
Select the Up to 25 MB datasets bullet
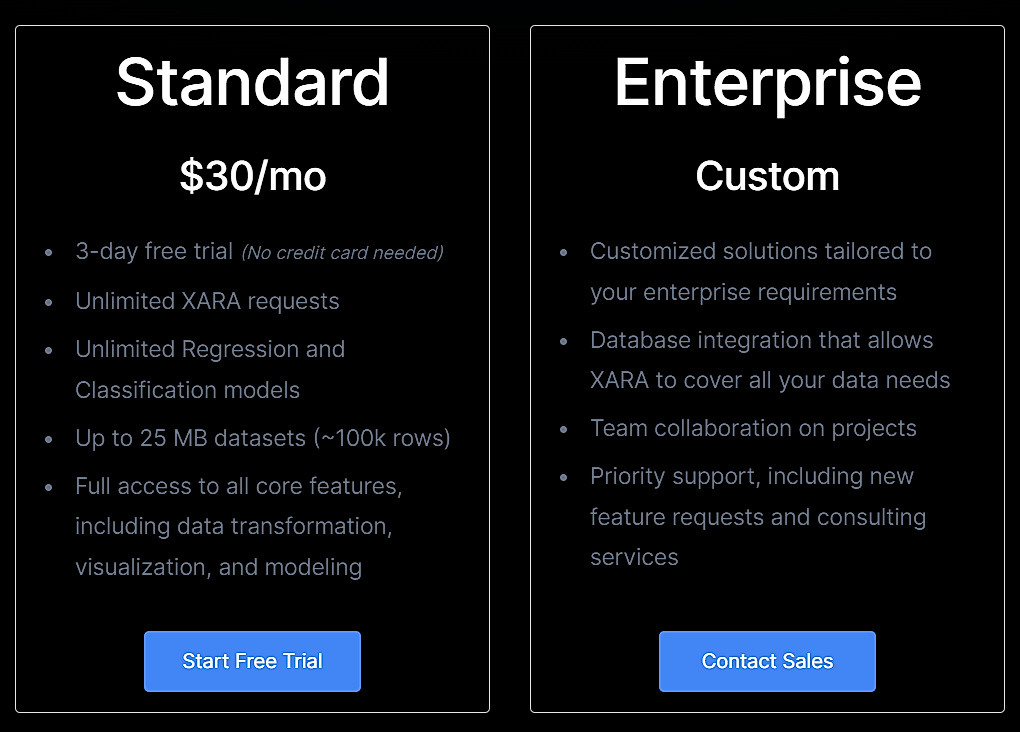click(262, 438)
